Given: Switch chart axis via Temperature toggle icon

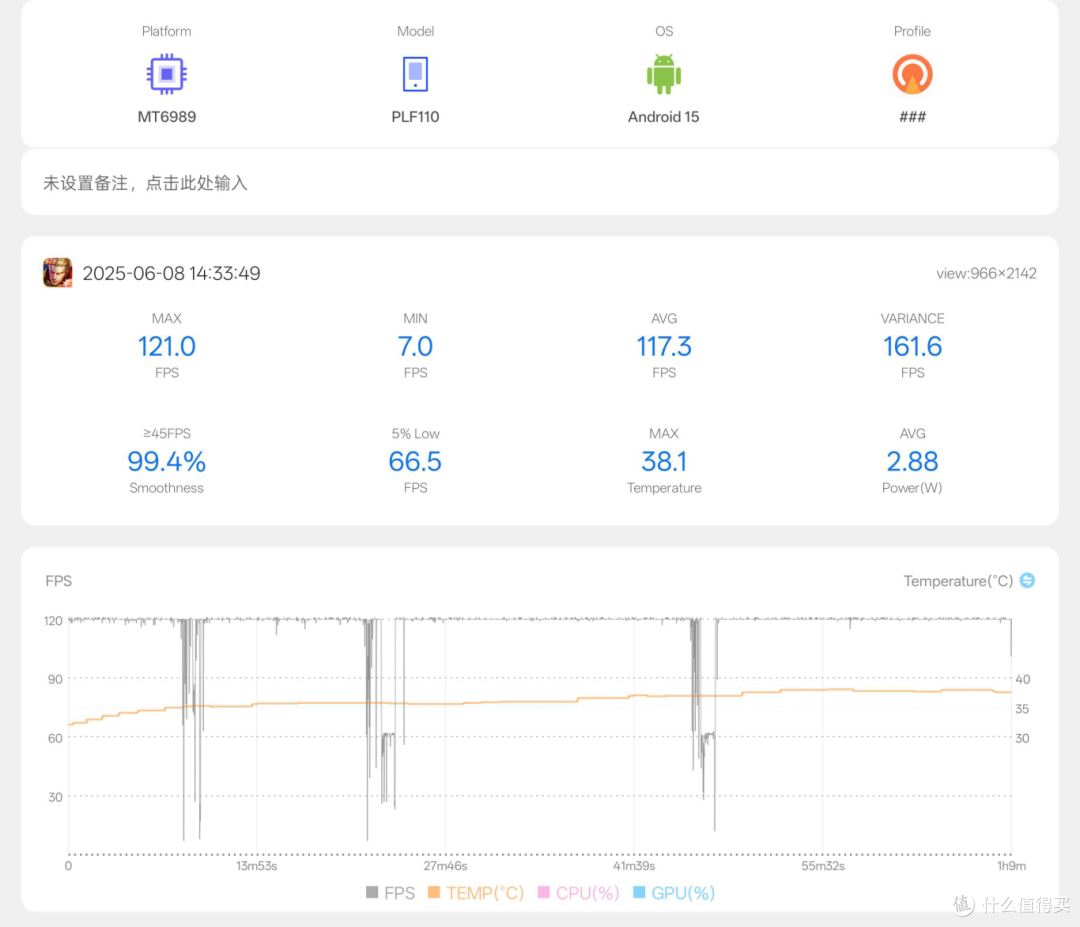Looking at the screenshot, I should (1027, 581).
